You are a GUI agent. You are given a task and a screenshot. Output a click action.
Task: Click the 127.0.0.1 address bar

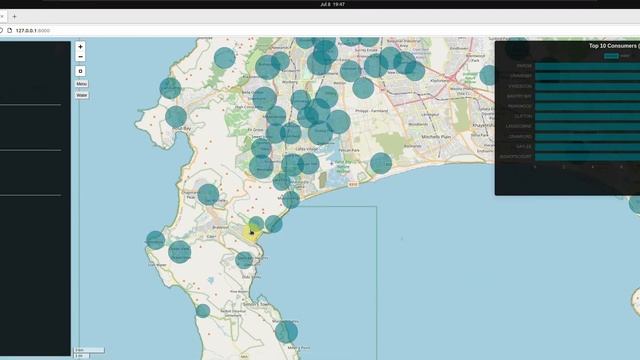(33, 31)
